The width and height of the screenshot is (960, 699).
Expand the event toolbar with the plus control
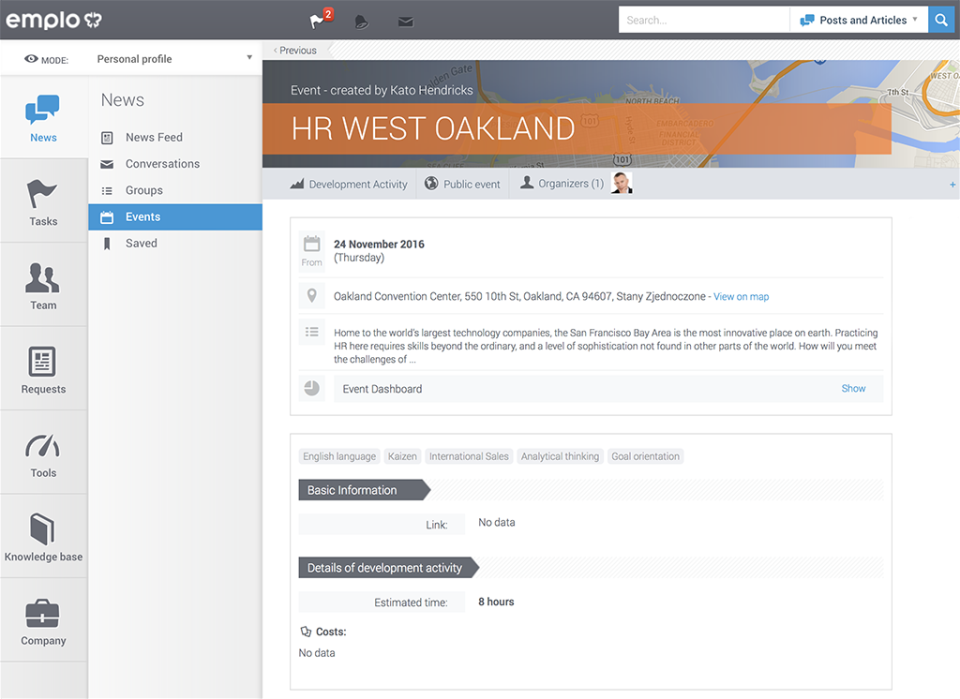[952, 183]
